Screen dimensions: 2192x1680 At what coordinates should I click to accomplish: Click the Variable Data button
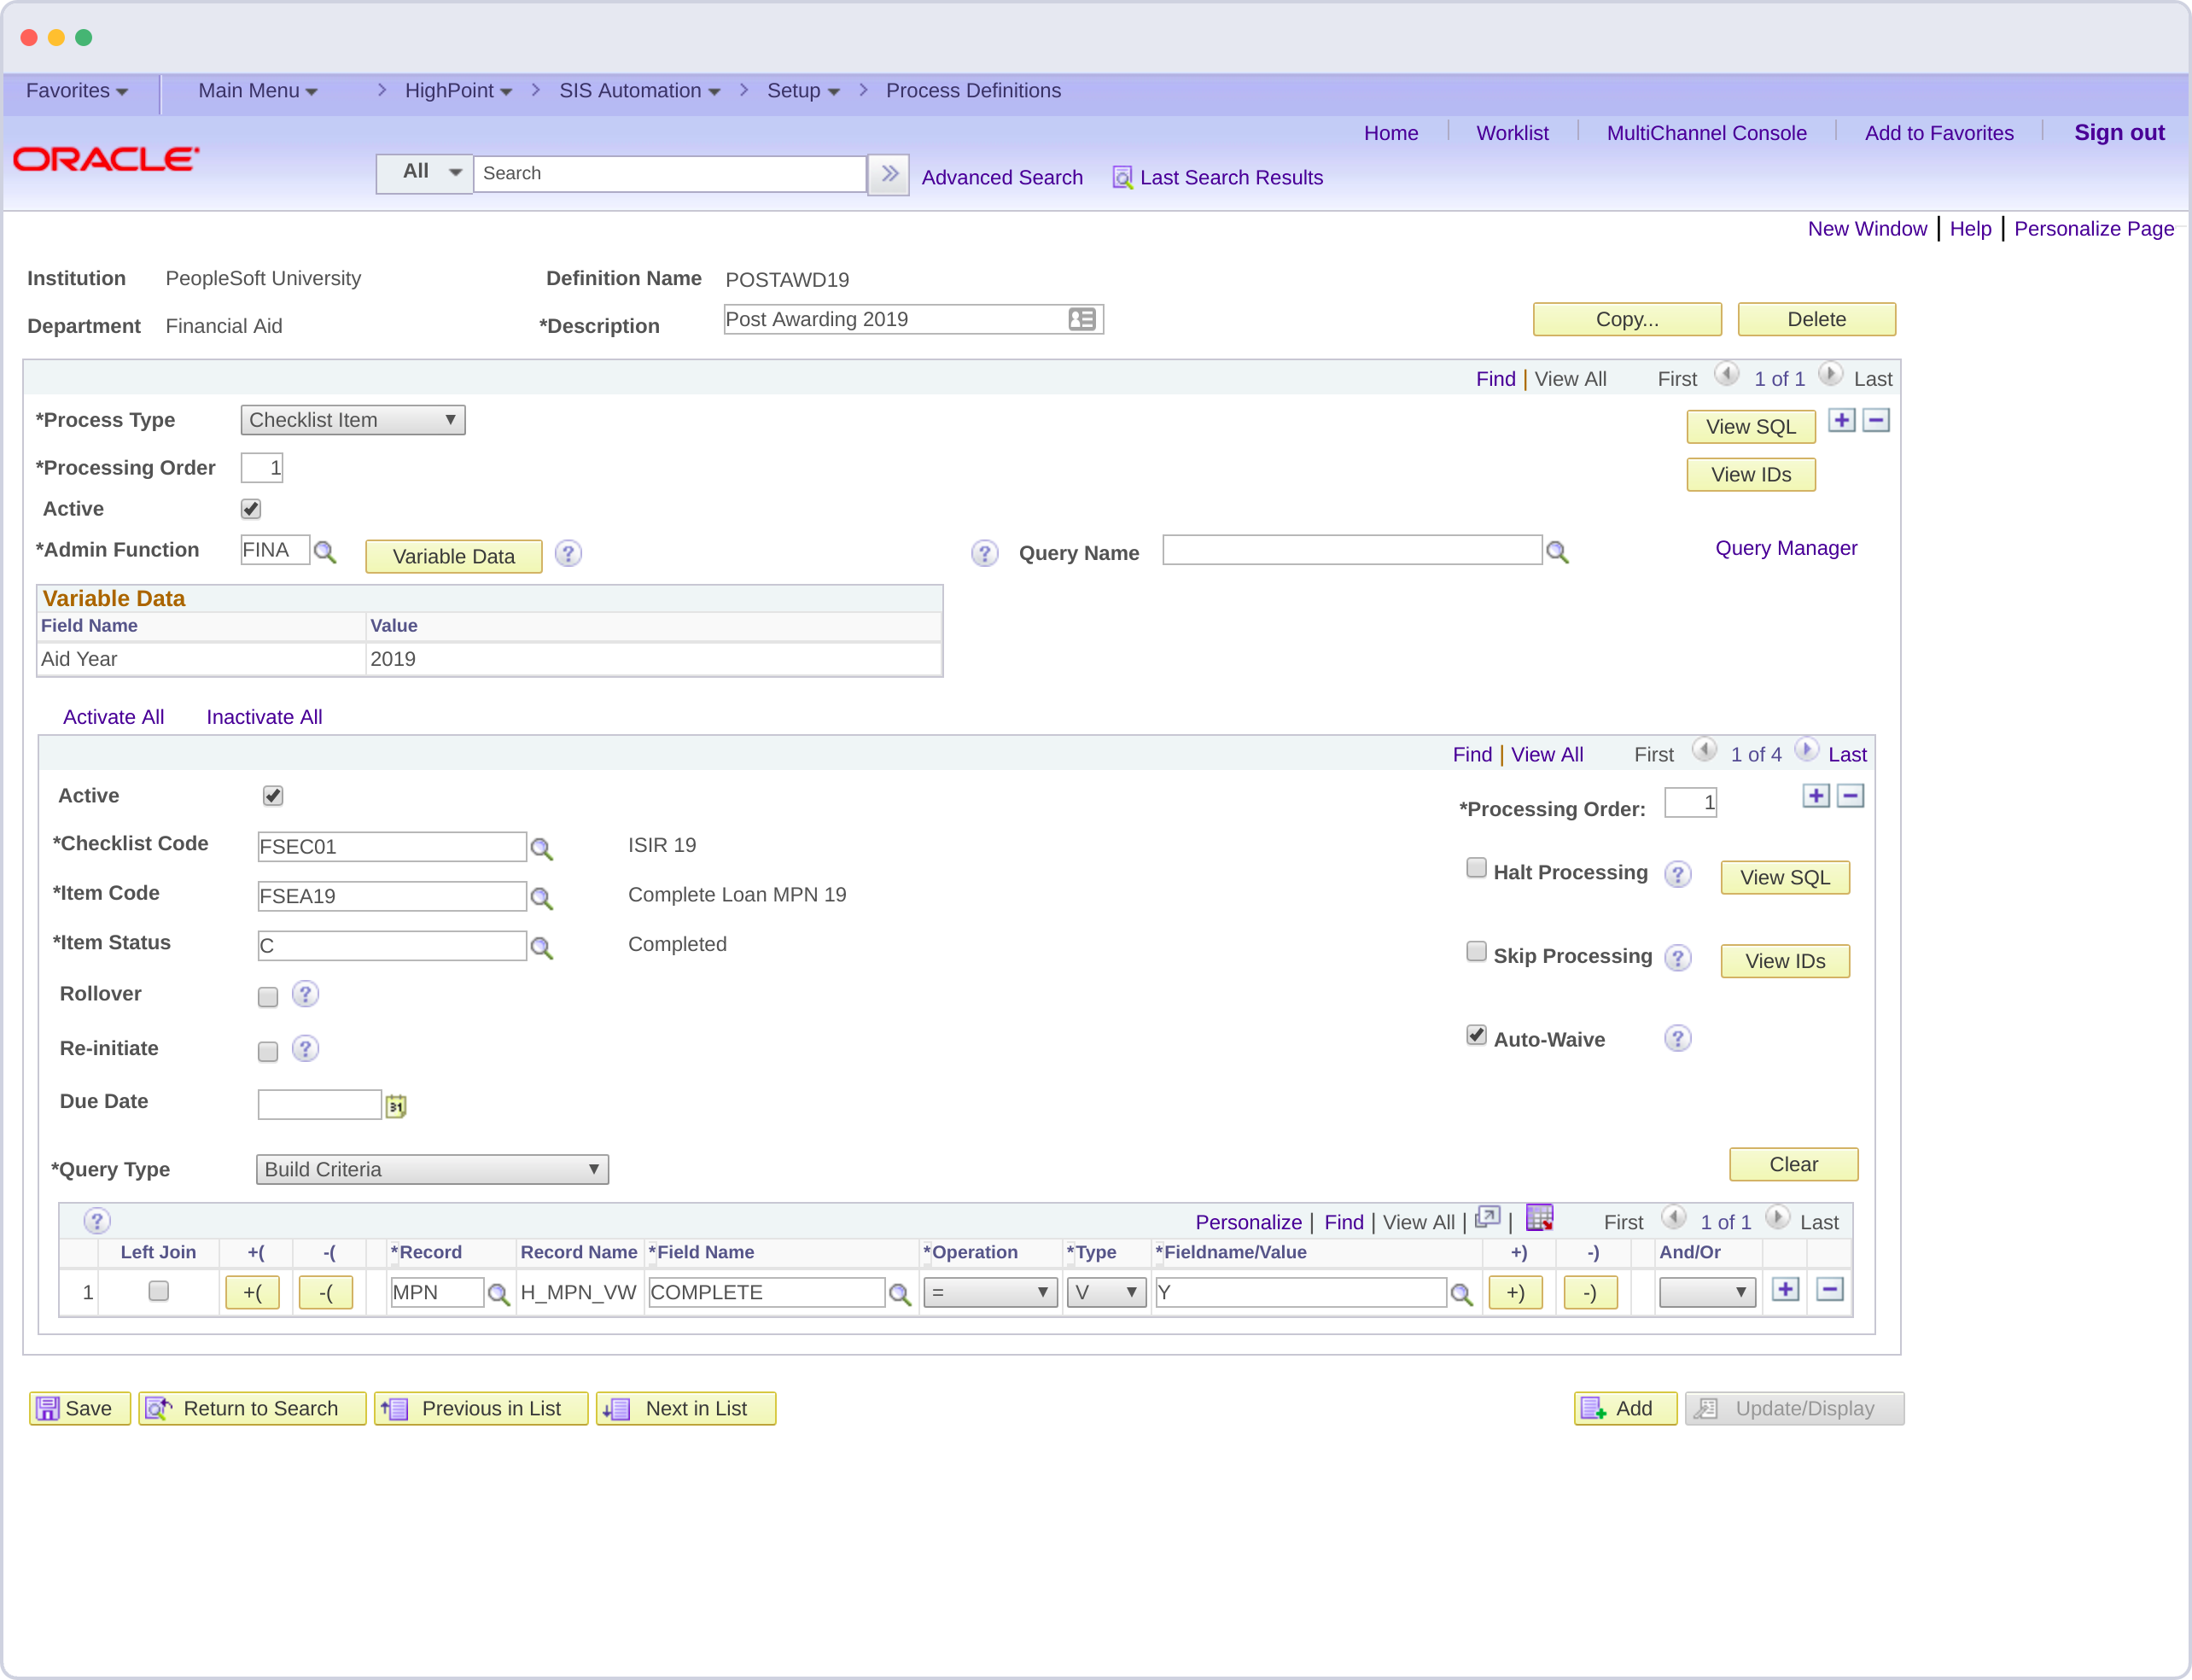click(454, 556)
